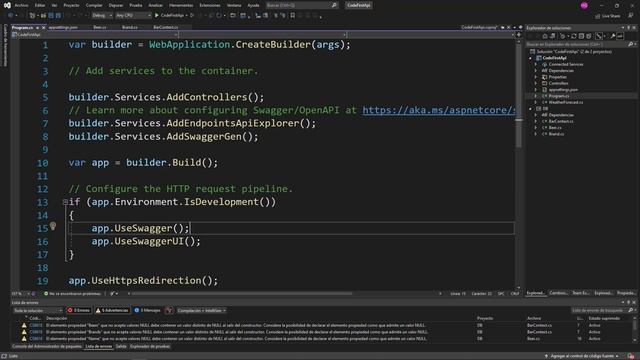Screen dimensions: 640x360
Task: Collapse the if block on line 13
Action: 65,202
